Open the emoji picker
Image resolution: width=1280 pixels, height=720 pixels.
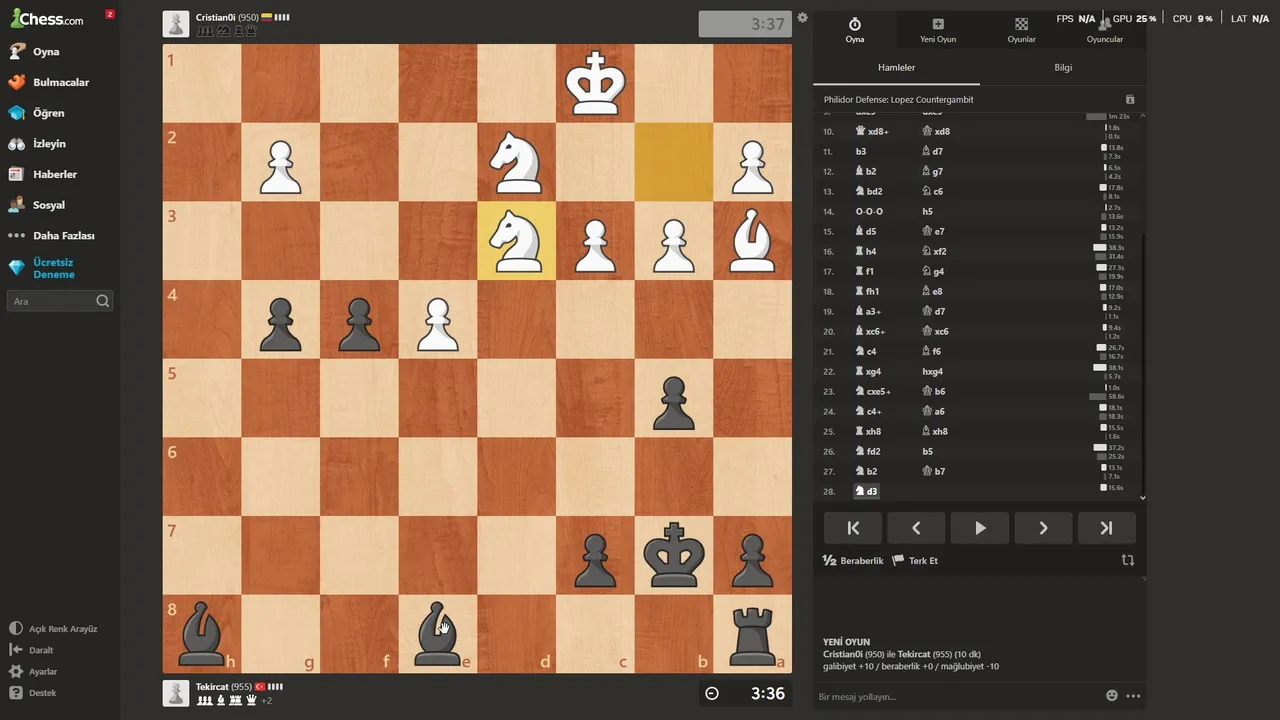[x=1112, y=696]
